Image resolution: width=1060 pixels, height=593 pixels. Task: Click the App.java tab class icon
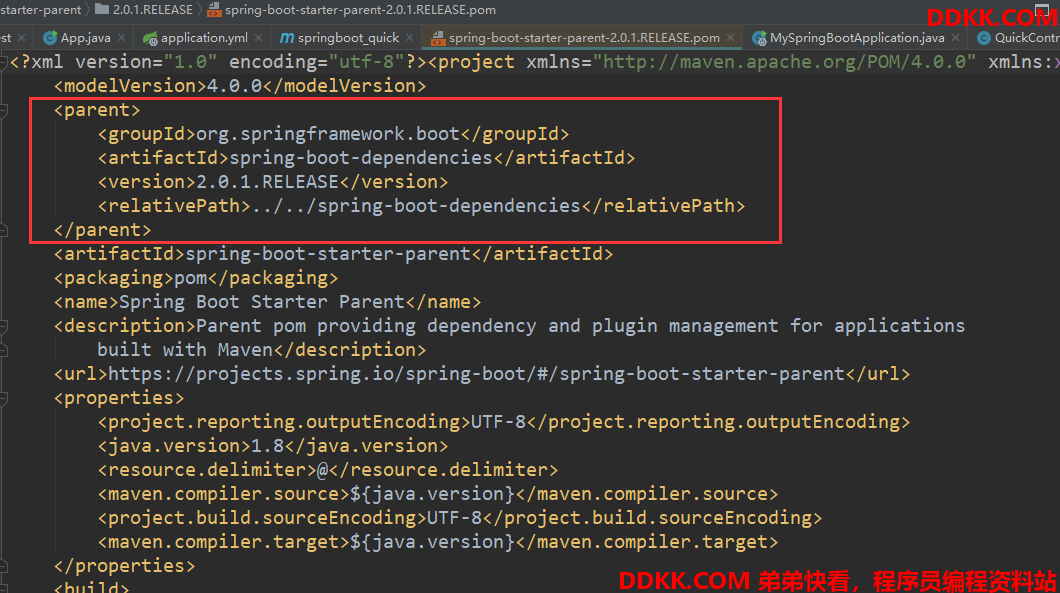pyautogui.click(x=50, y=38)
